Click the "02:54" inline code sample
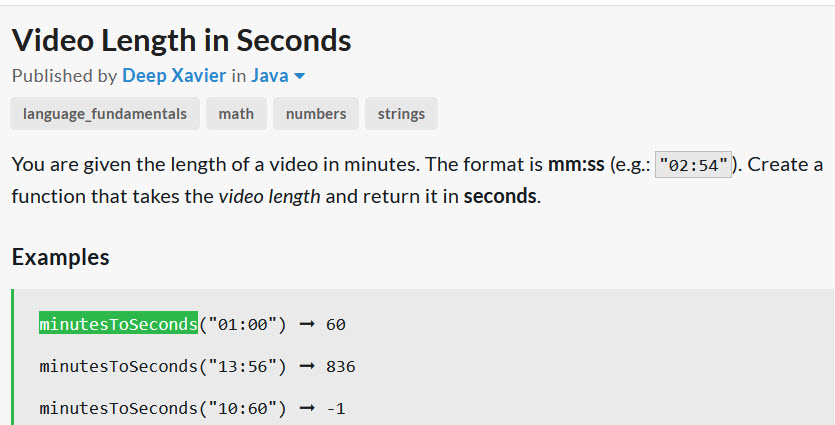The height and width of the screenshot is (425, 835). tap(693, 165)
